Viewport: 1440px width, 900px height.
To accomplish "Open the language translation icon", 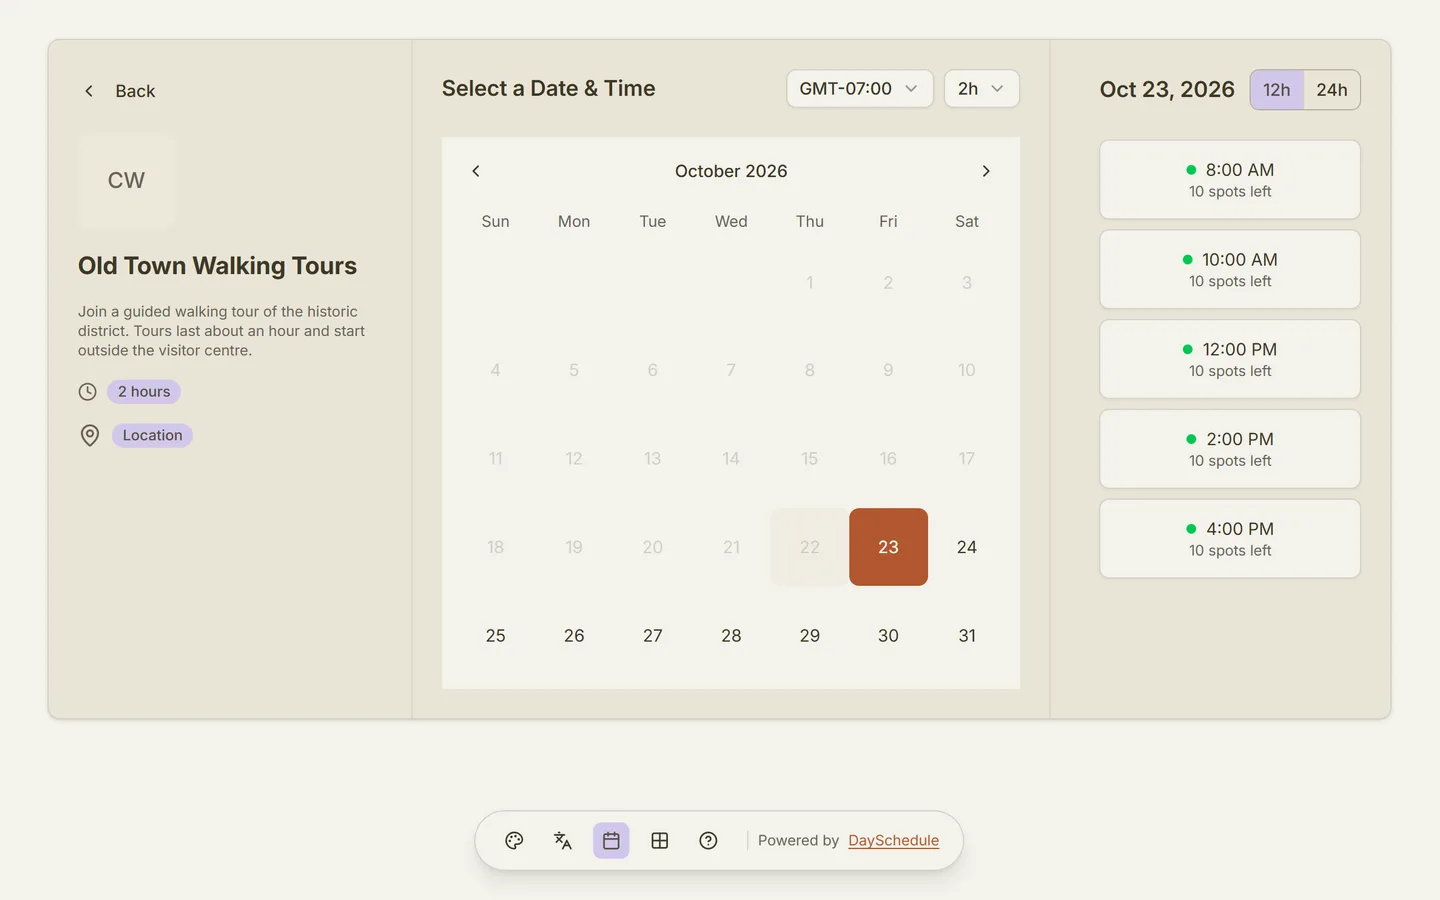I will coord(563,841).
